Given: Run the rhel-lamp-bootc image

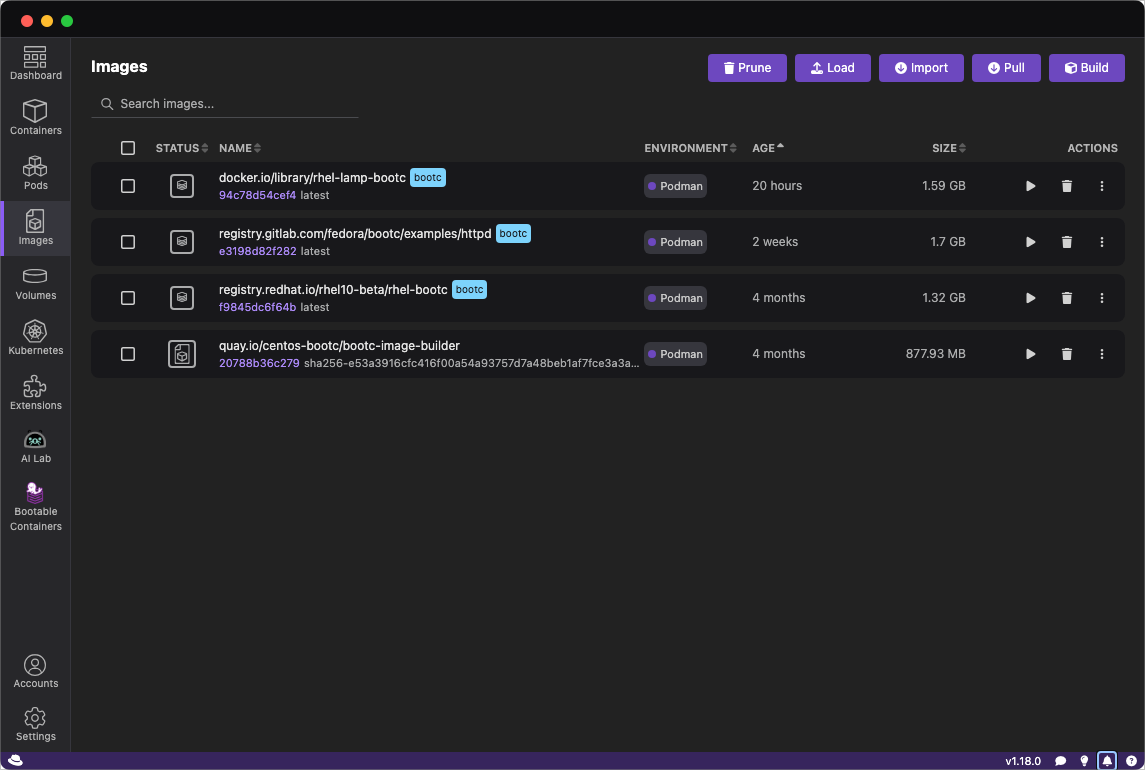Looking at the screenshot, I should [1030, 186].
